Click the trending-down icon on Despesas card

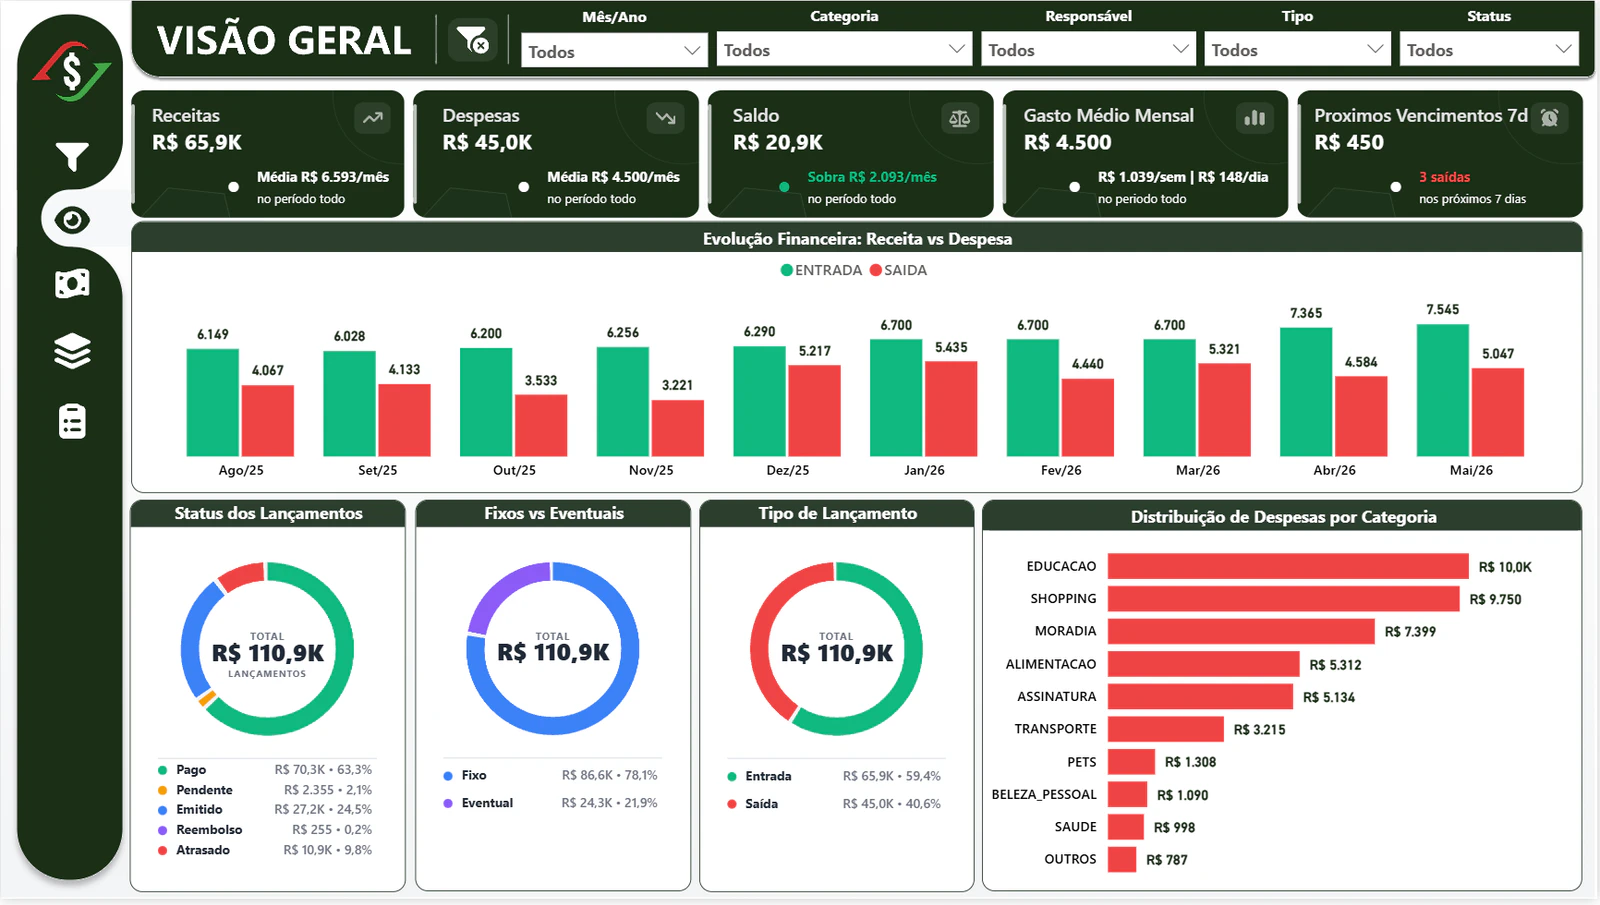pos(666,118)
